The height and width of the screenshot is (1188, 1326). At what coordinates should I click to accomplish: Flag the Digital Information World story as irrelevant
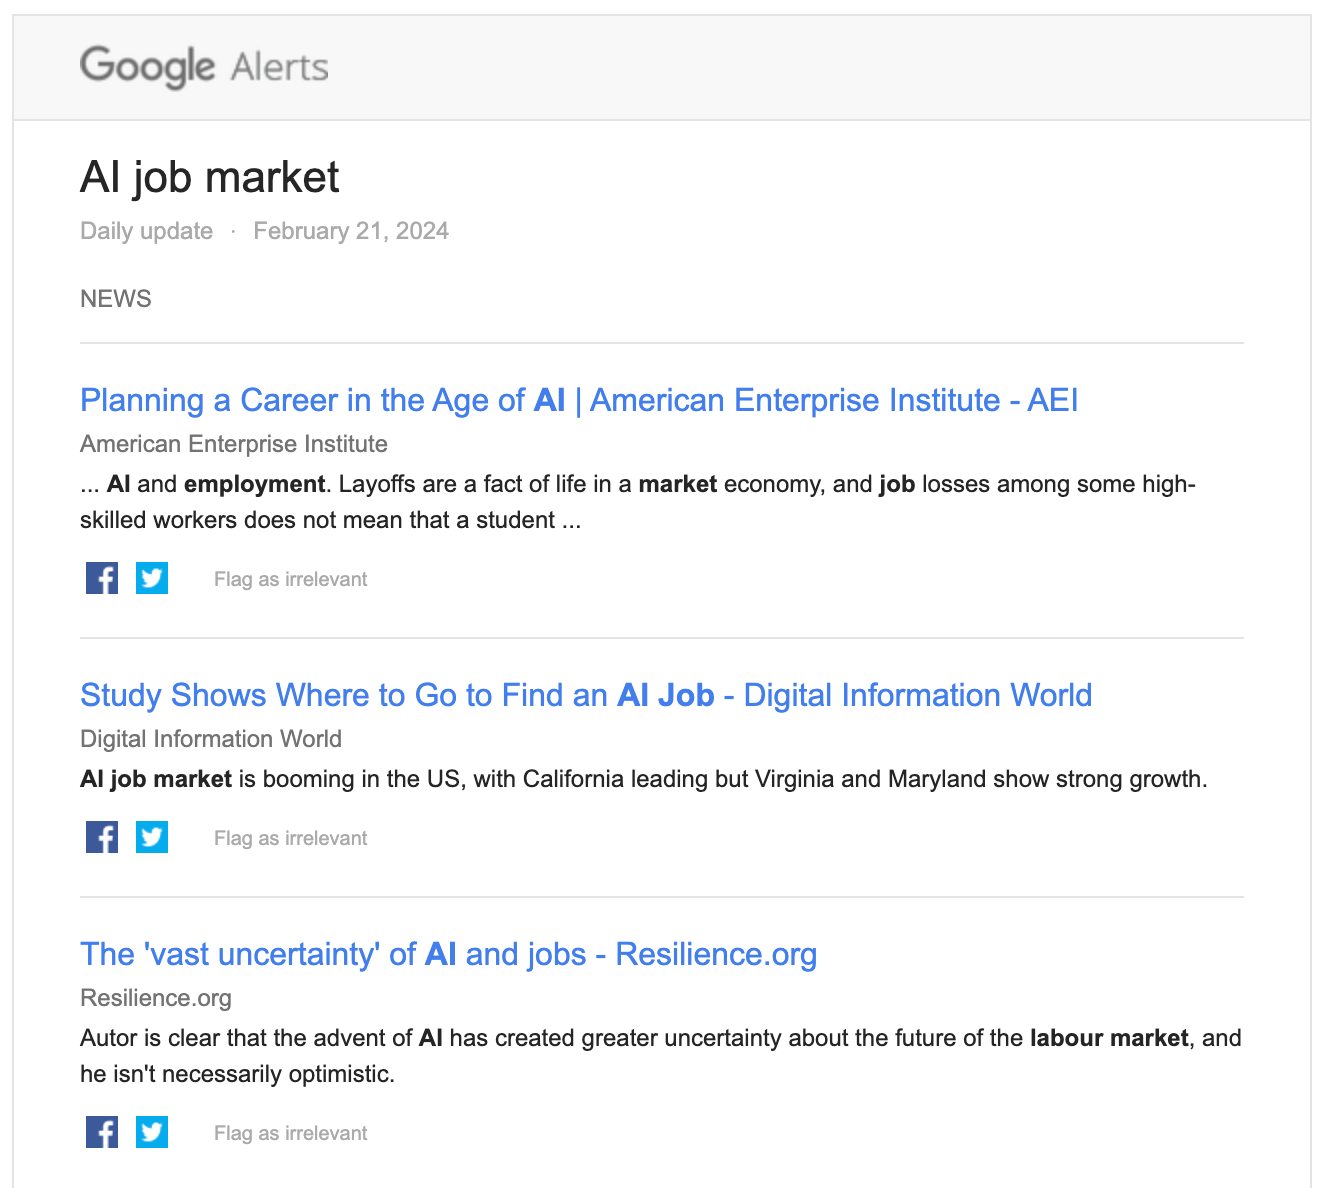[290, 838]
